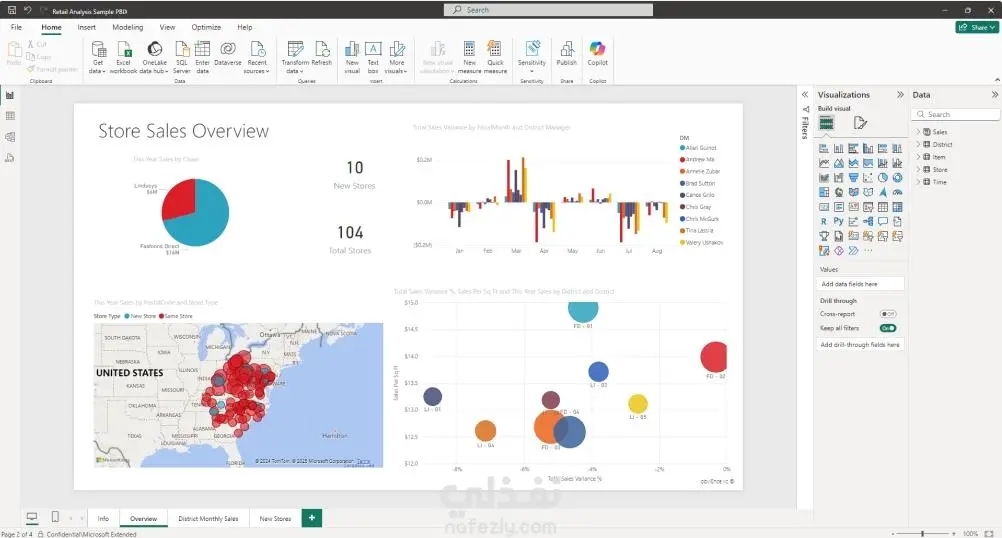Pick the Q&A speech bubble visual
This screenshot has height=538, width=1002.
point(883,221)
